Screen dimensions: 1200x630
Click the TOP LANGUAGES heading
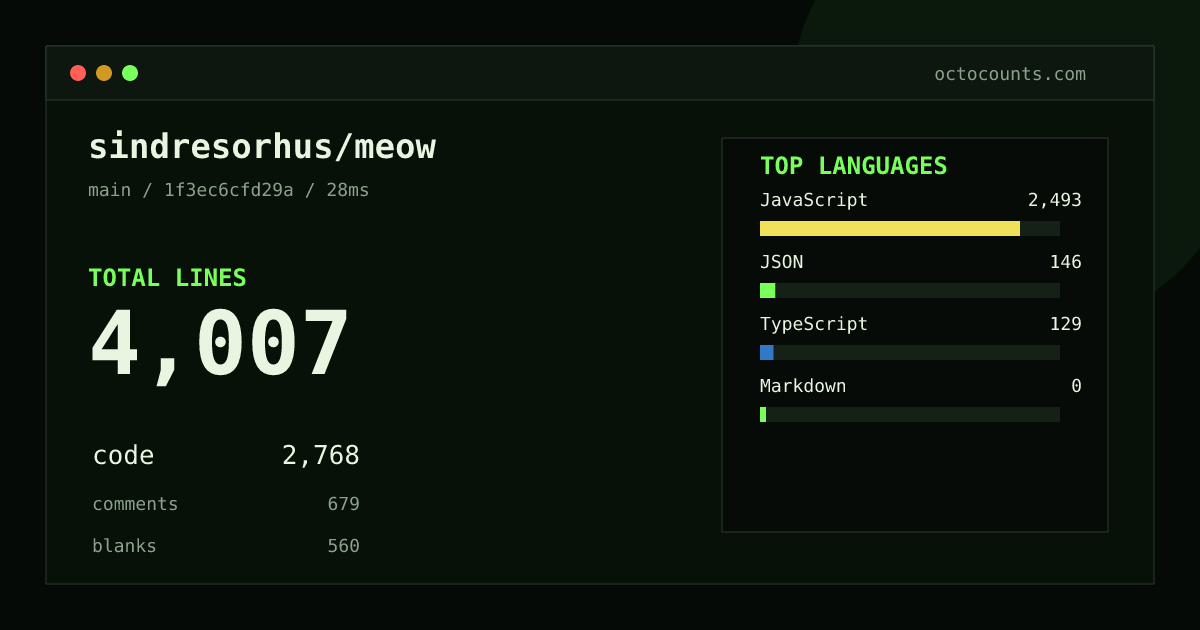854,166
